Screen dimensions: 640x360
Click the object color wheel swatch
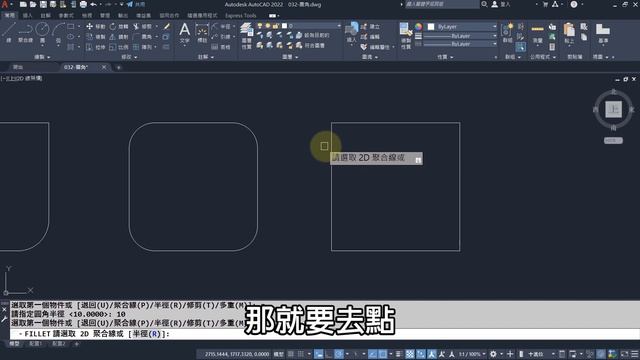[x=418, y=27]
